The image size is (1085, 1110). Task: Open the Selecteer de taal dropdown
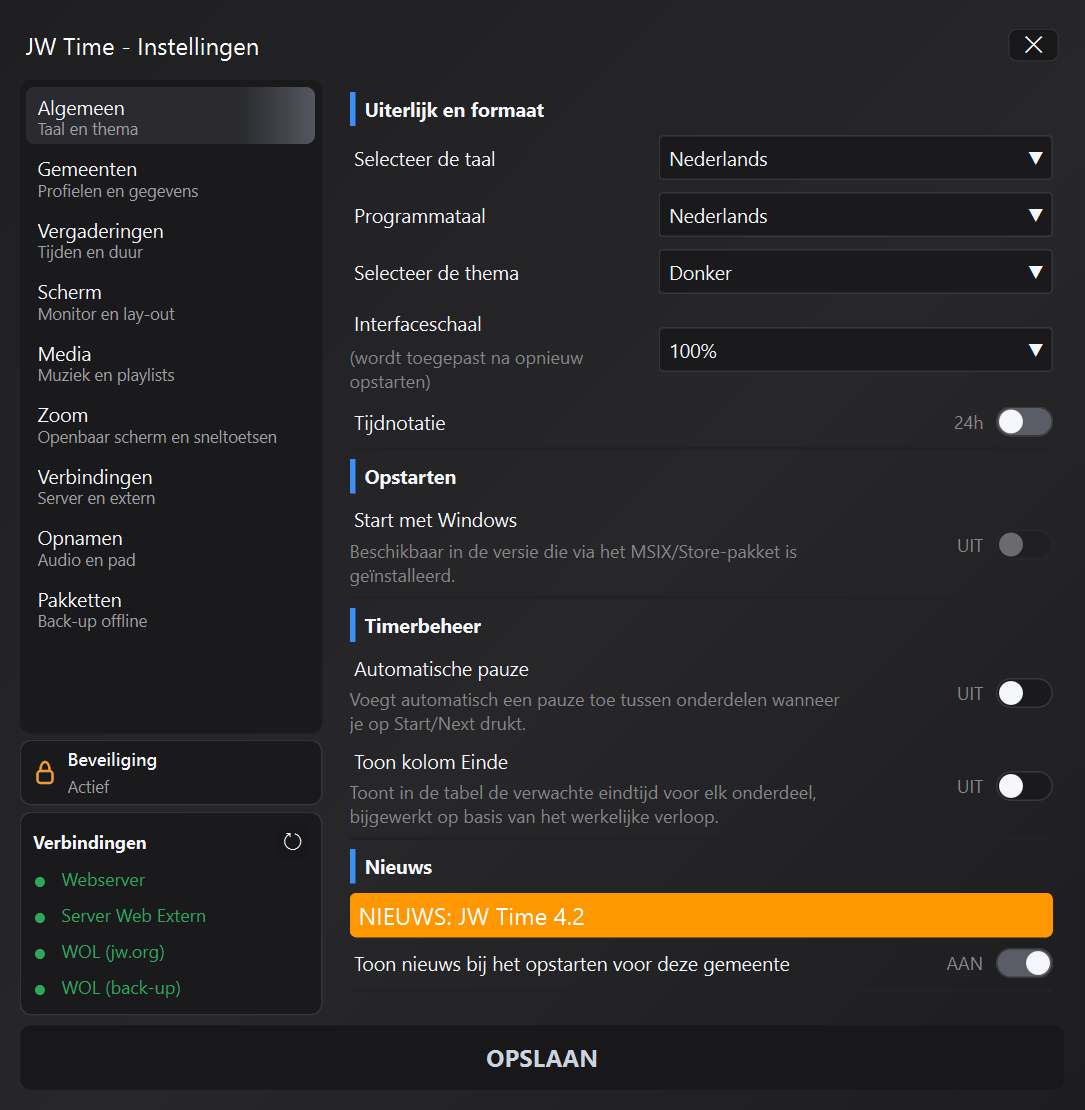click(x=855, y=158)
